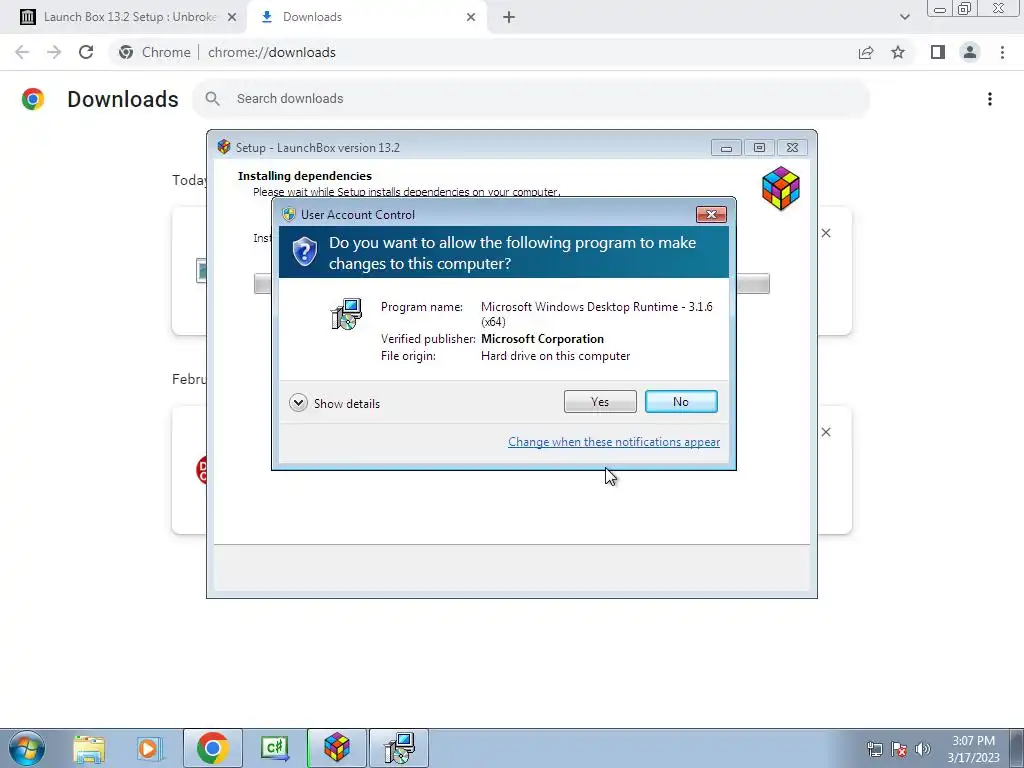Go back in Chrome

point(22,52)
